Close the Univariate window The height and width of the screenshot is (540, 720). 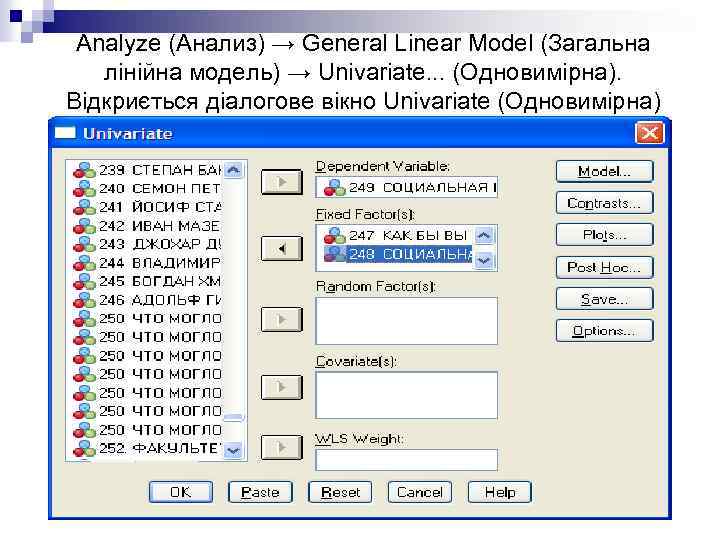tap(649, 134)
